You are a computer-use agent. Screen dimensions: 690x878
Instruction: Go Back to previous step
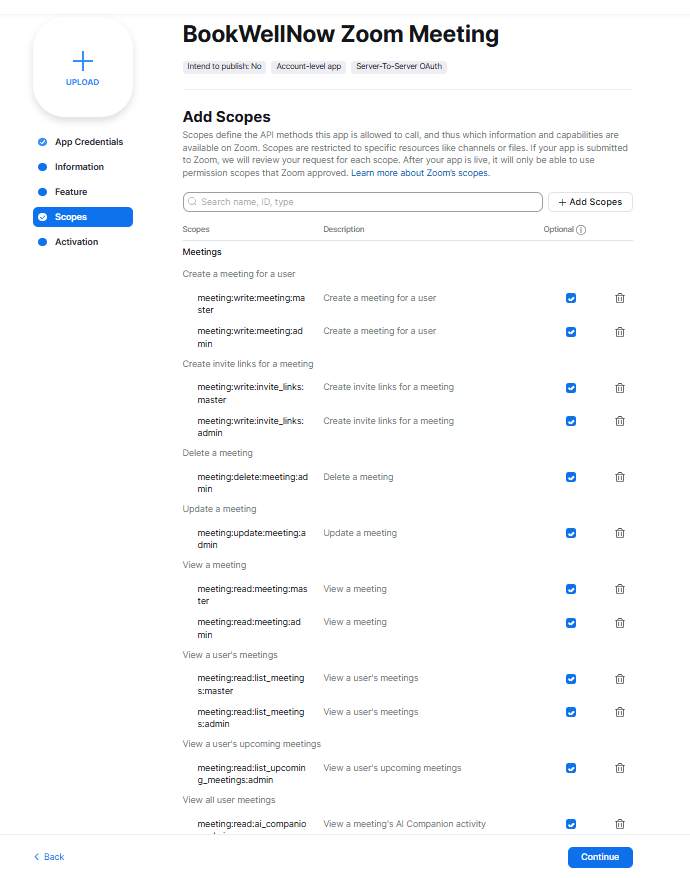pos(49,857)
